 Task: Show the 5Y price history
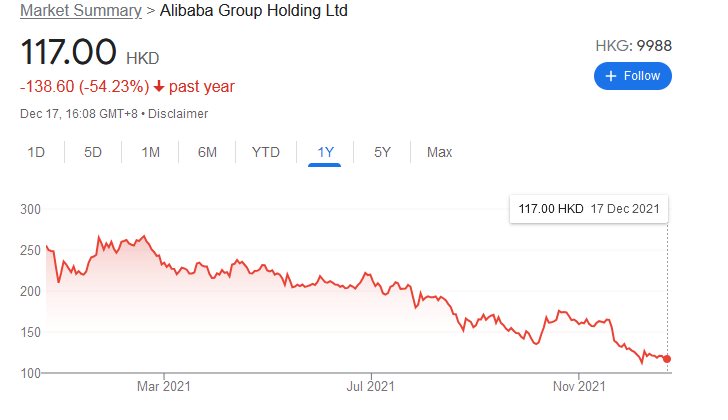click(382, 152)
